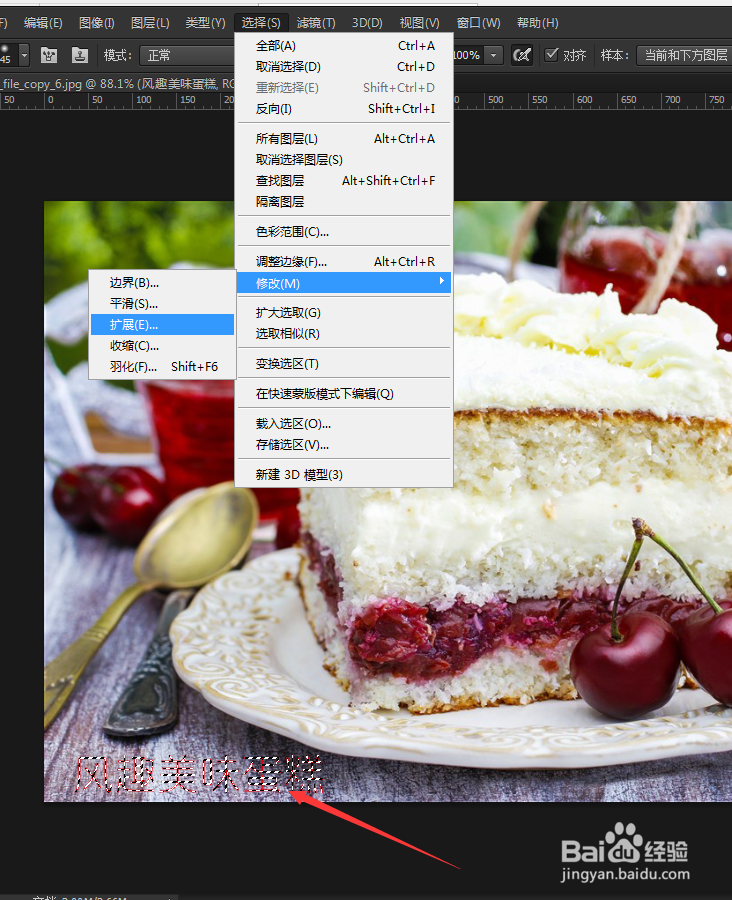Choose 在快速蒙版模式下编辑(Q)
Screen dimensions: 732x900
click(x=344, y=394)
